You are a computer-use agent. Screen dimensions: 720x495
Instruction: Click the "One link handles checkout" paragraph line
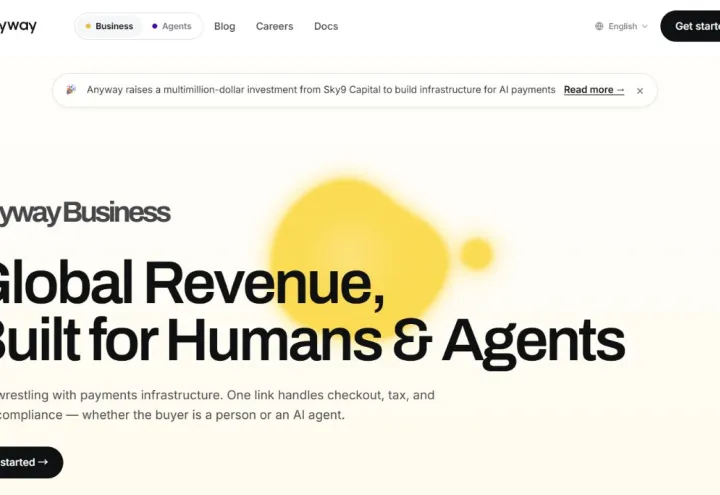click(217, 395)
